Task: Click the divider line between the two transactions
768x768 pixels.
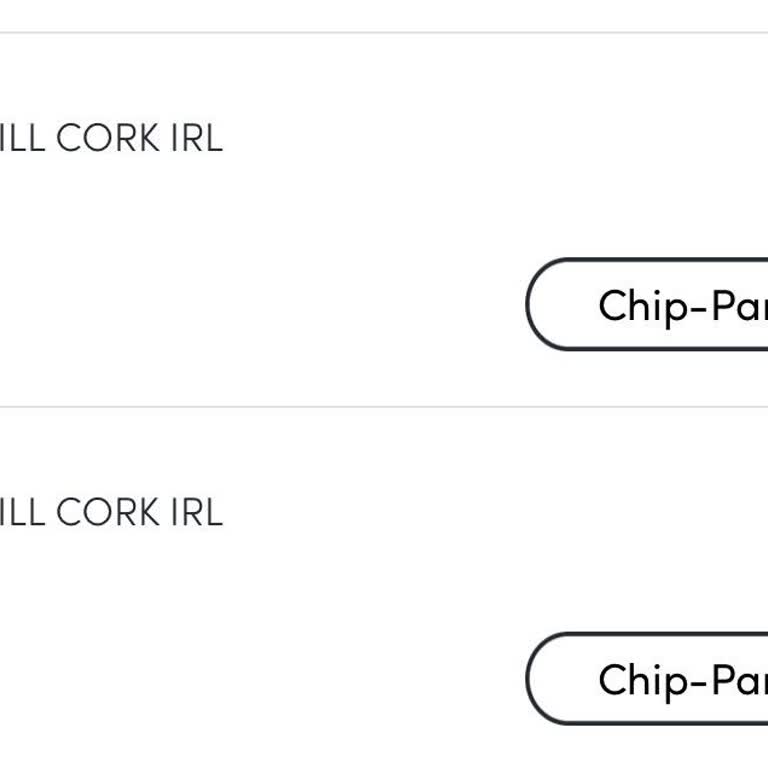Action: (x=384, y=407)
